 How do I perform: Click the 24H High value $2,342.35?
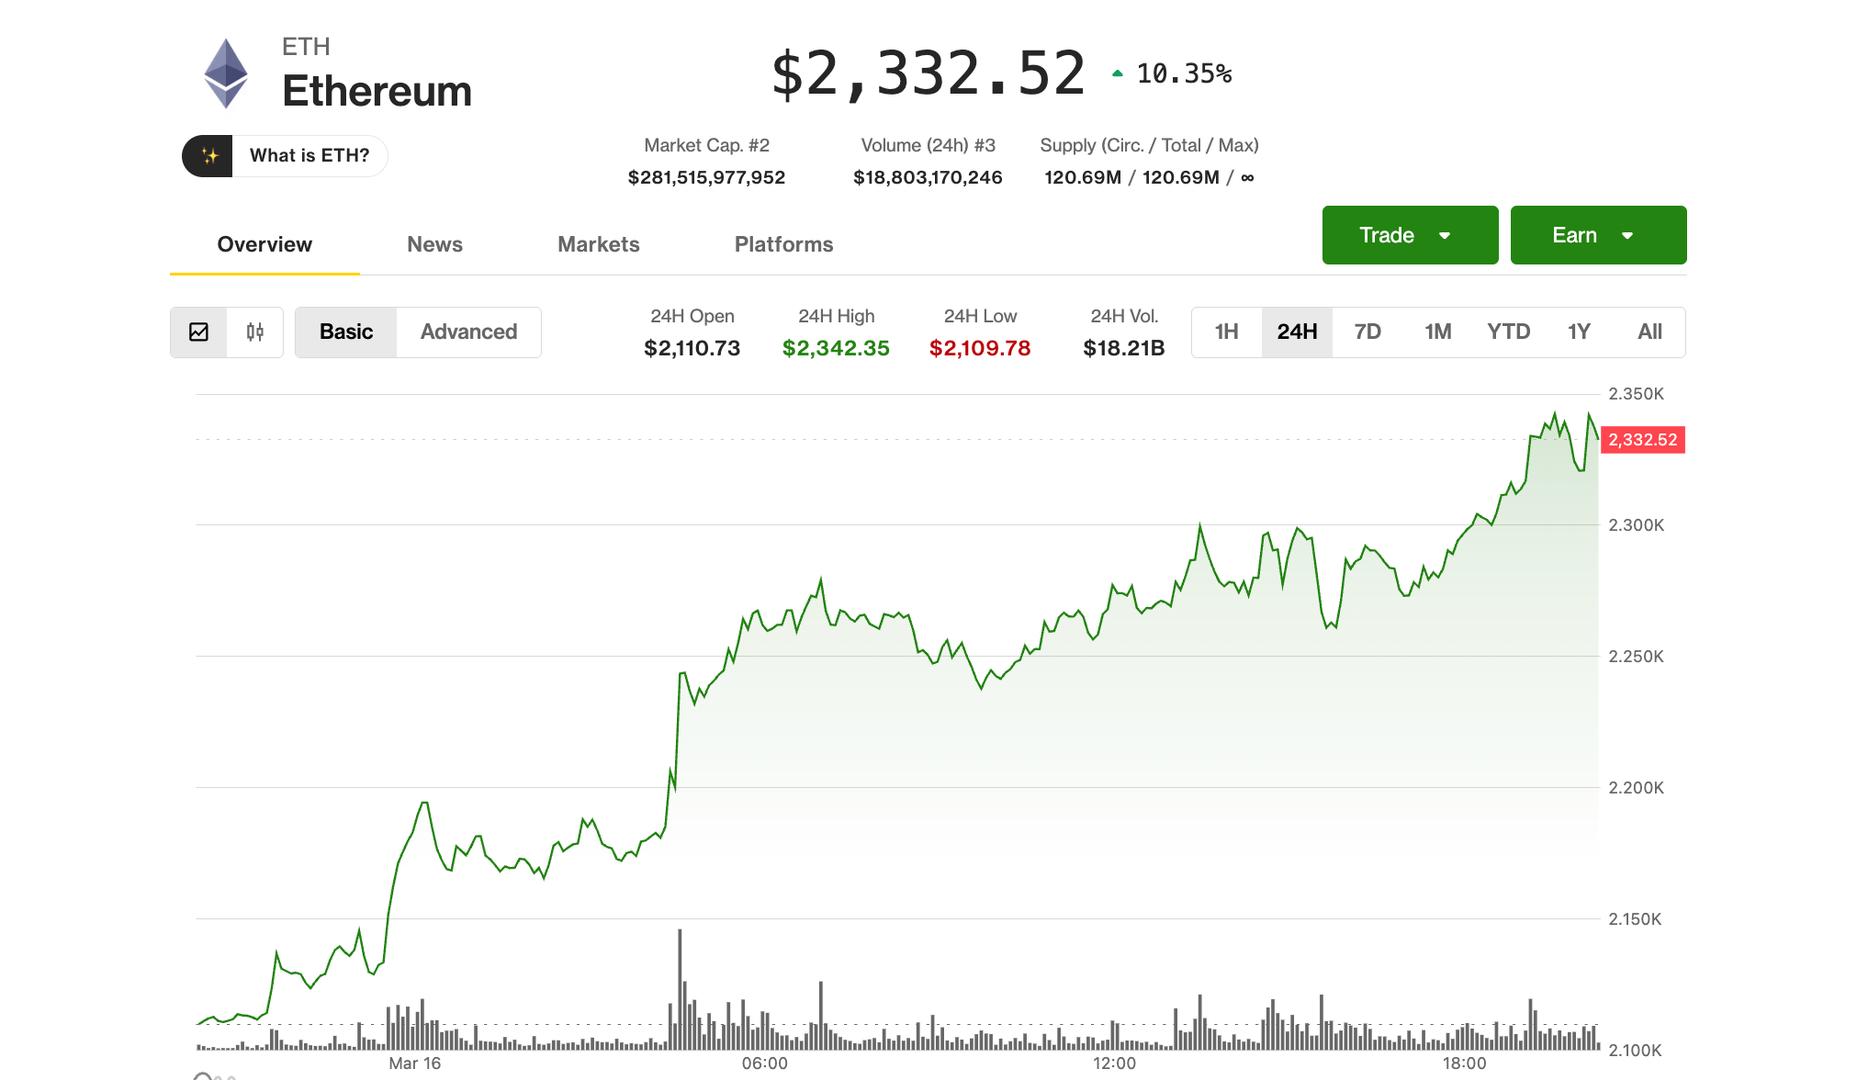pos(836,348)
